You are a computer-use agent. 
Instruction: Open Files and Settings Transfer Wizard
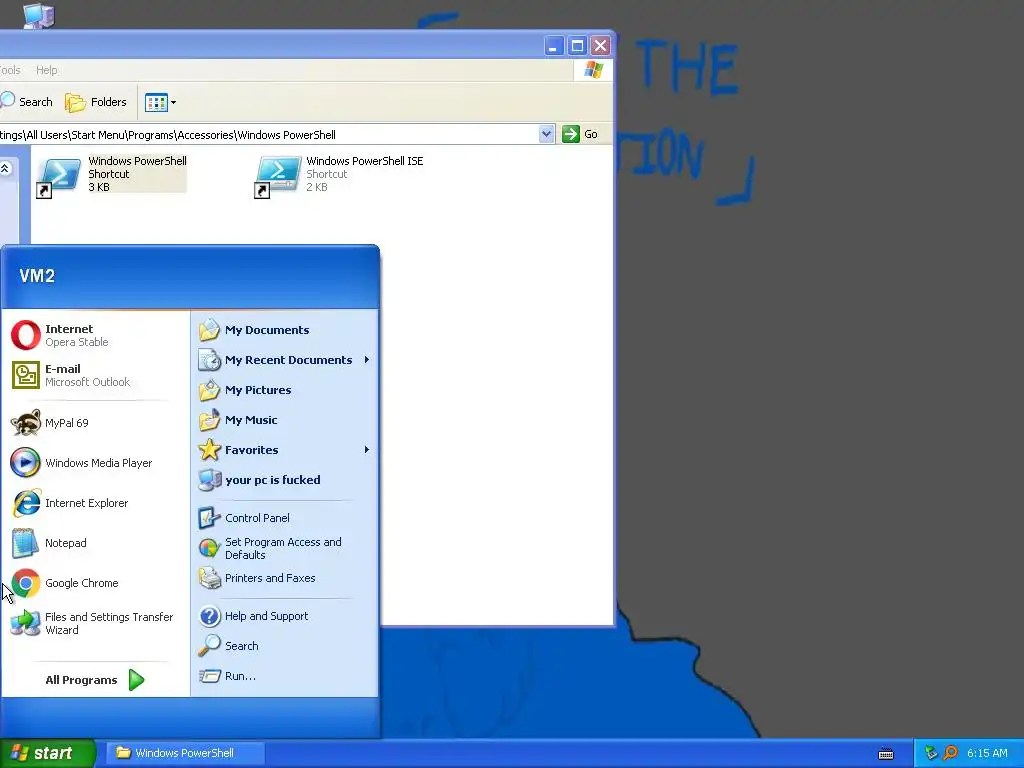[95, 623]
